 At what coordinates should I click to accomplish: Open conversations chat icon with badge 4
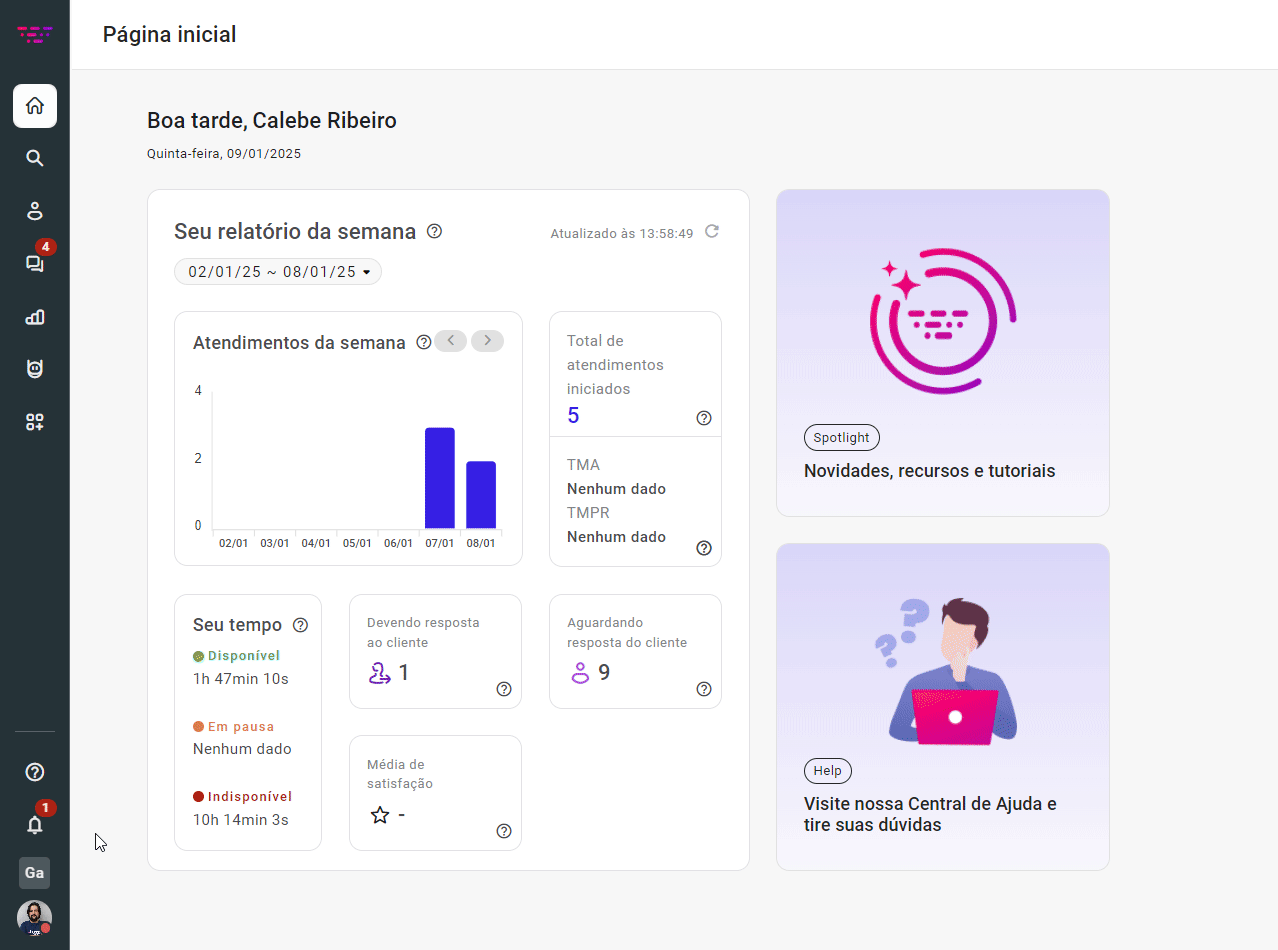point(35,263)
